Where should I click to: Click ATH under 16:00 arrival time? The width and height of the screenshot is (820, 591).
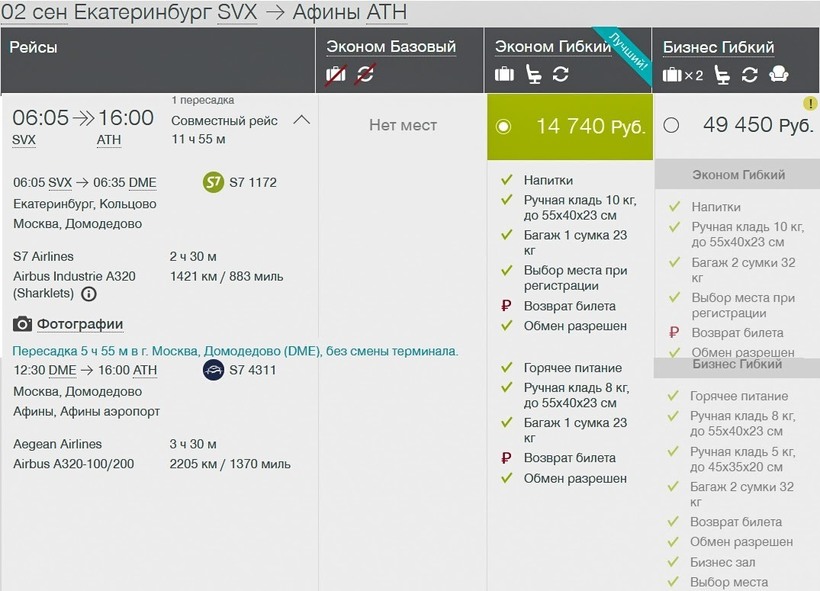point(109,140)
